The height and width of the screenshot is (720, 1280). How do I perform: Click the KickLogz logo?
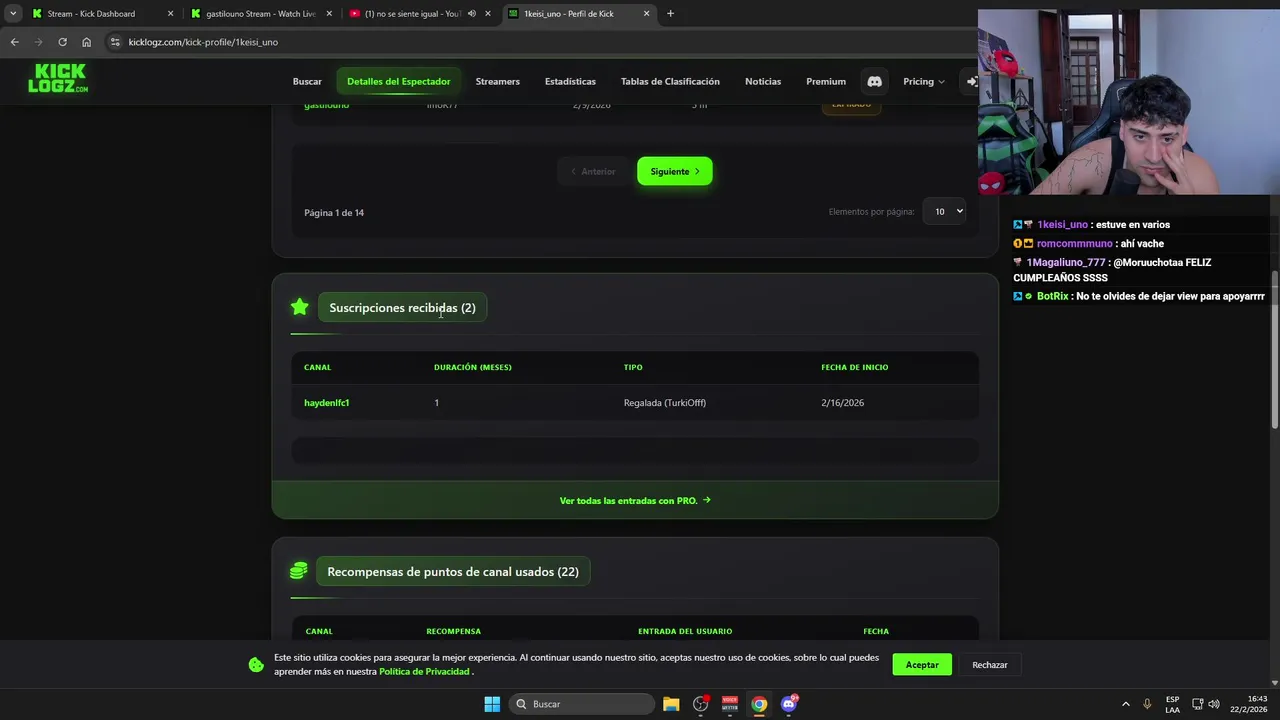pos(57,78)
